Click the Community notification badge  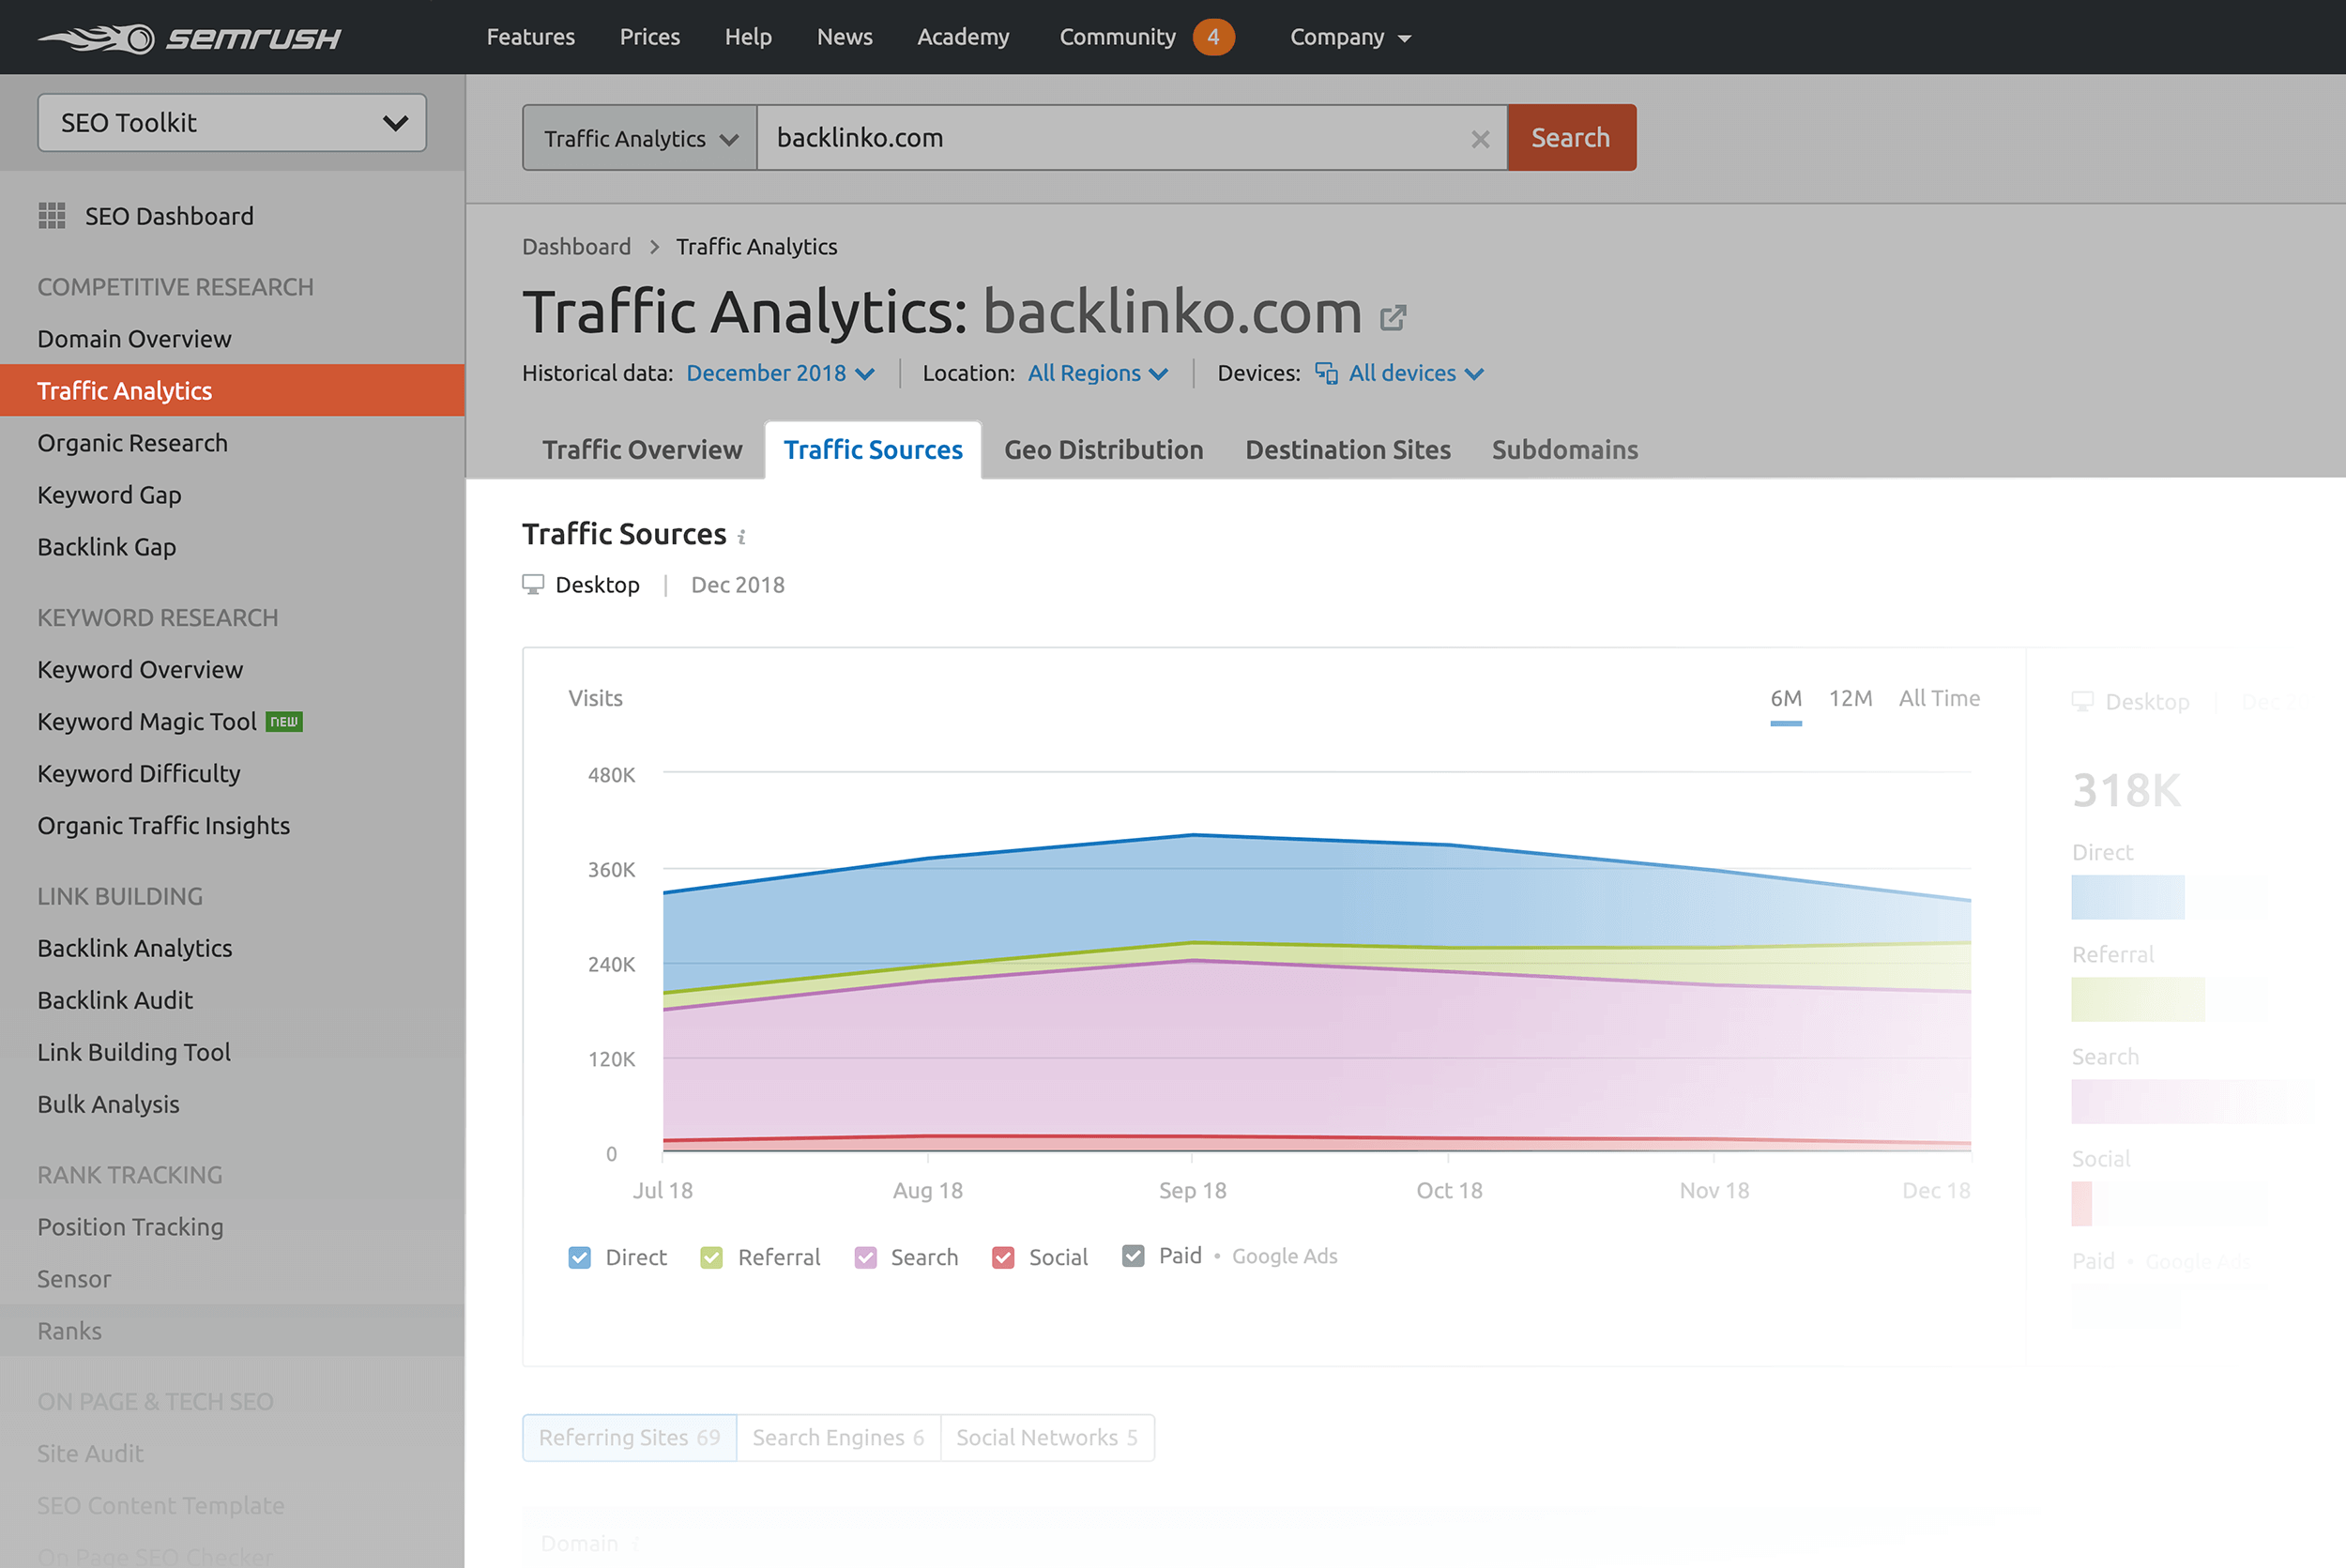click(x=1213, y=37)
